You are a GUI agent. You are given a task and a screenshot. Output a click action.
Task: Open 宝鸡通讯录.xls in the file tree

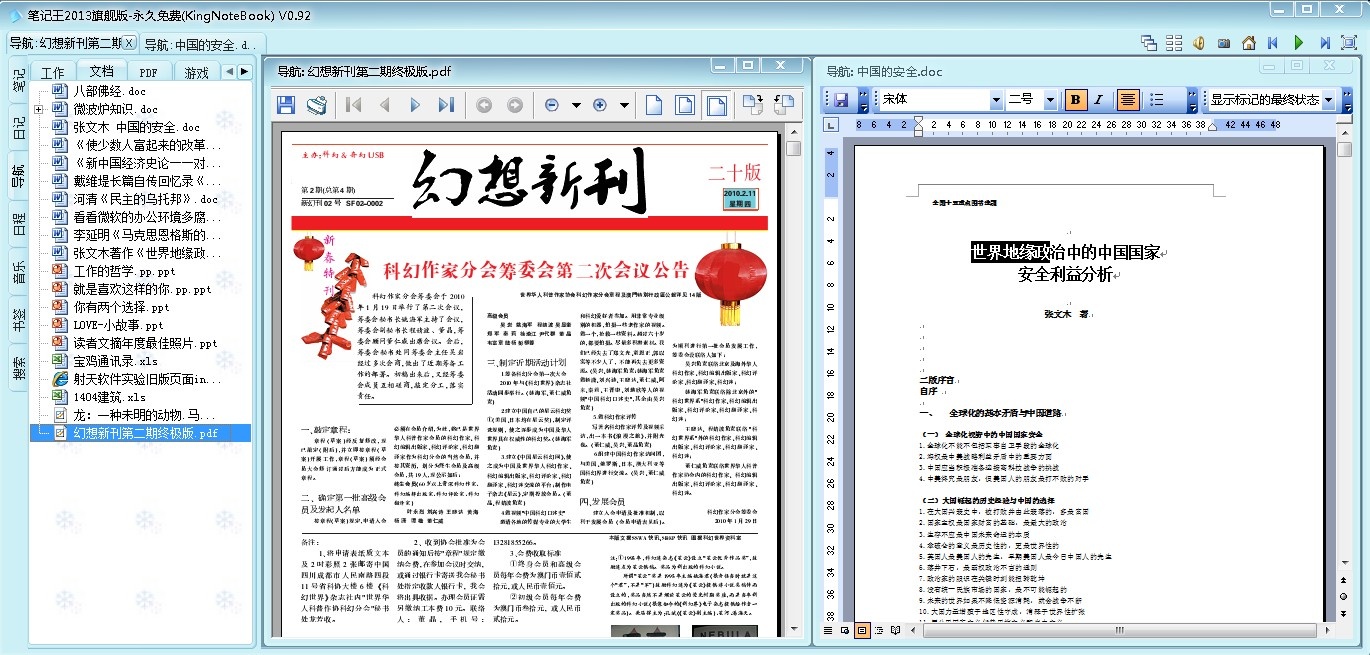point(115,361)
